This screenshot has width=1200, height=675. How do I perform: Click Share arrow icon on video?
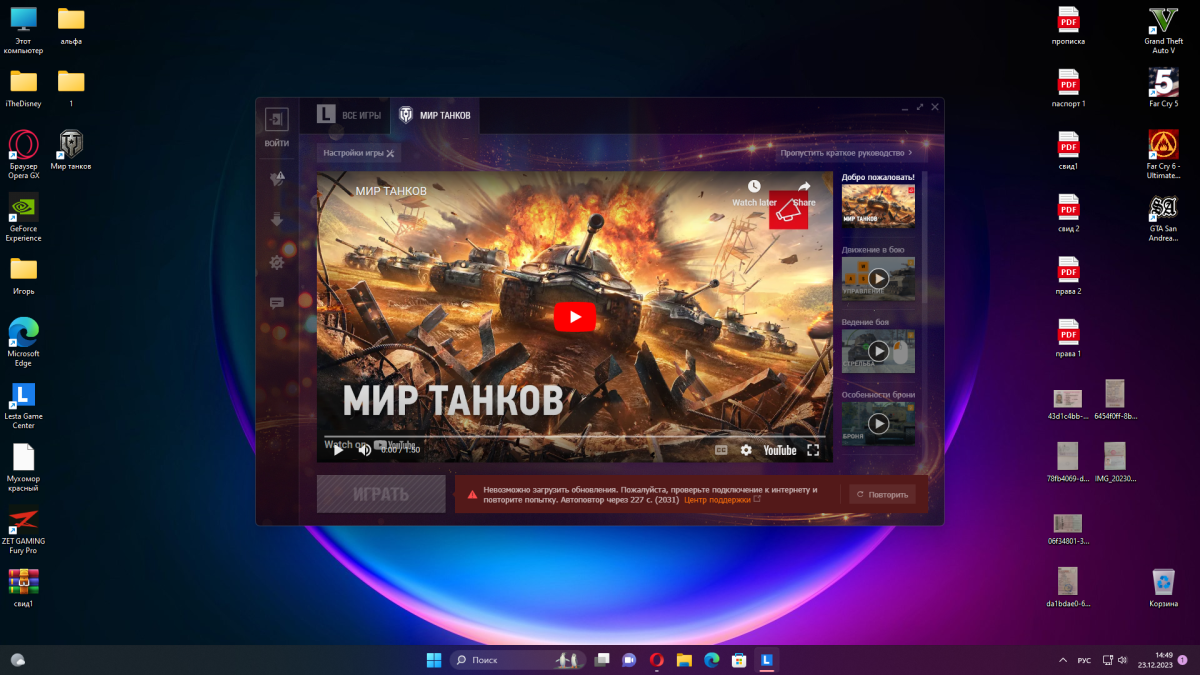(x=804, y=187)
